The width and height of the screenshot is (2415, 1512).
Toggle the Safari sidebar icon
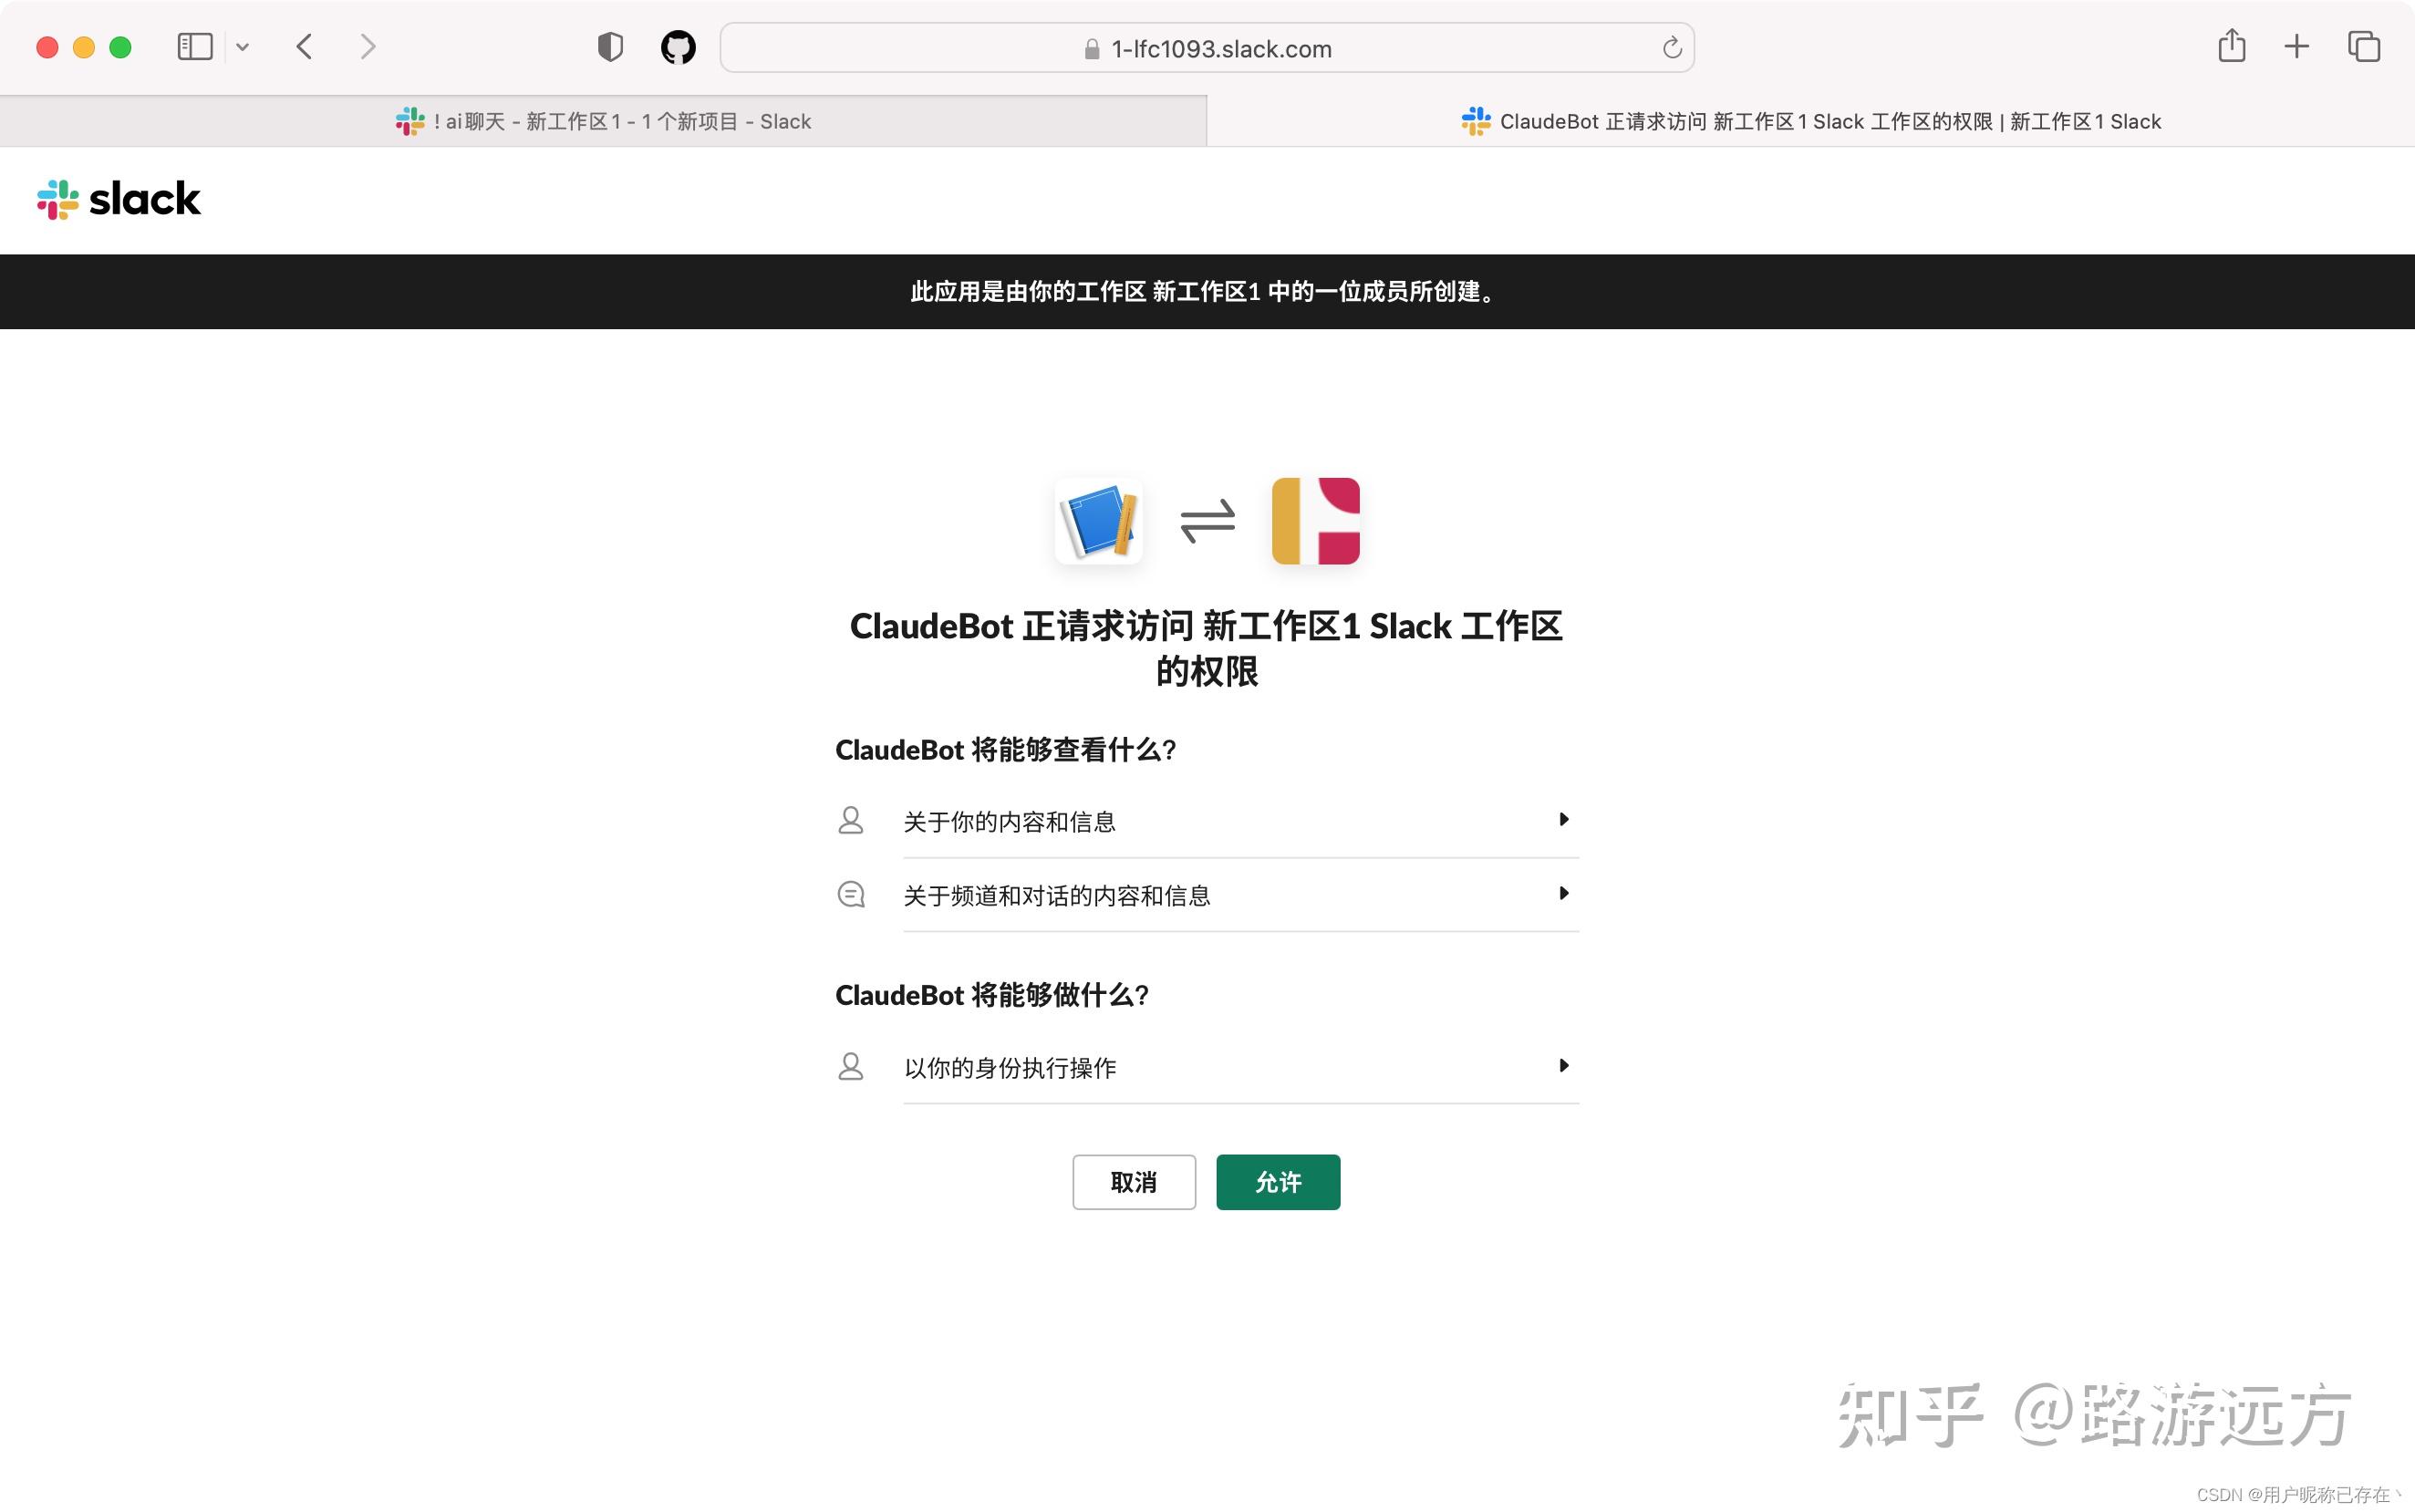click(x=195, y=47)
